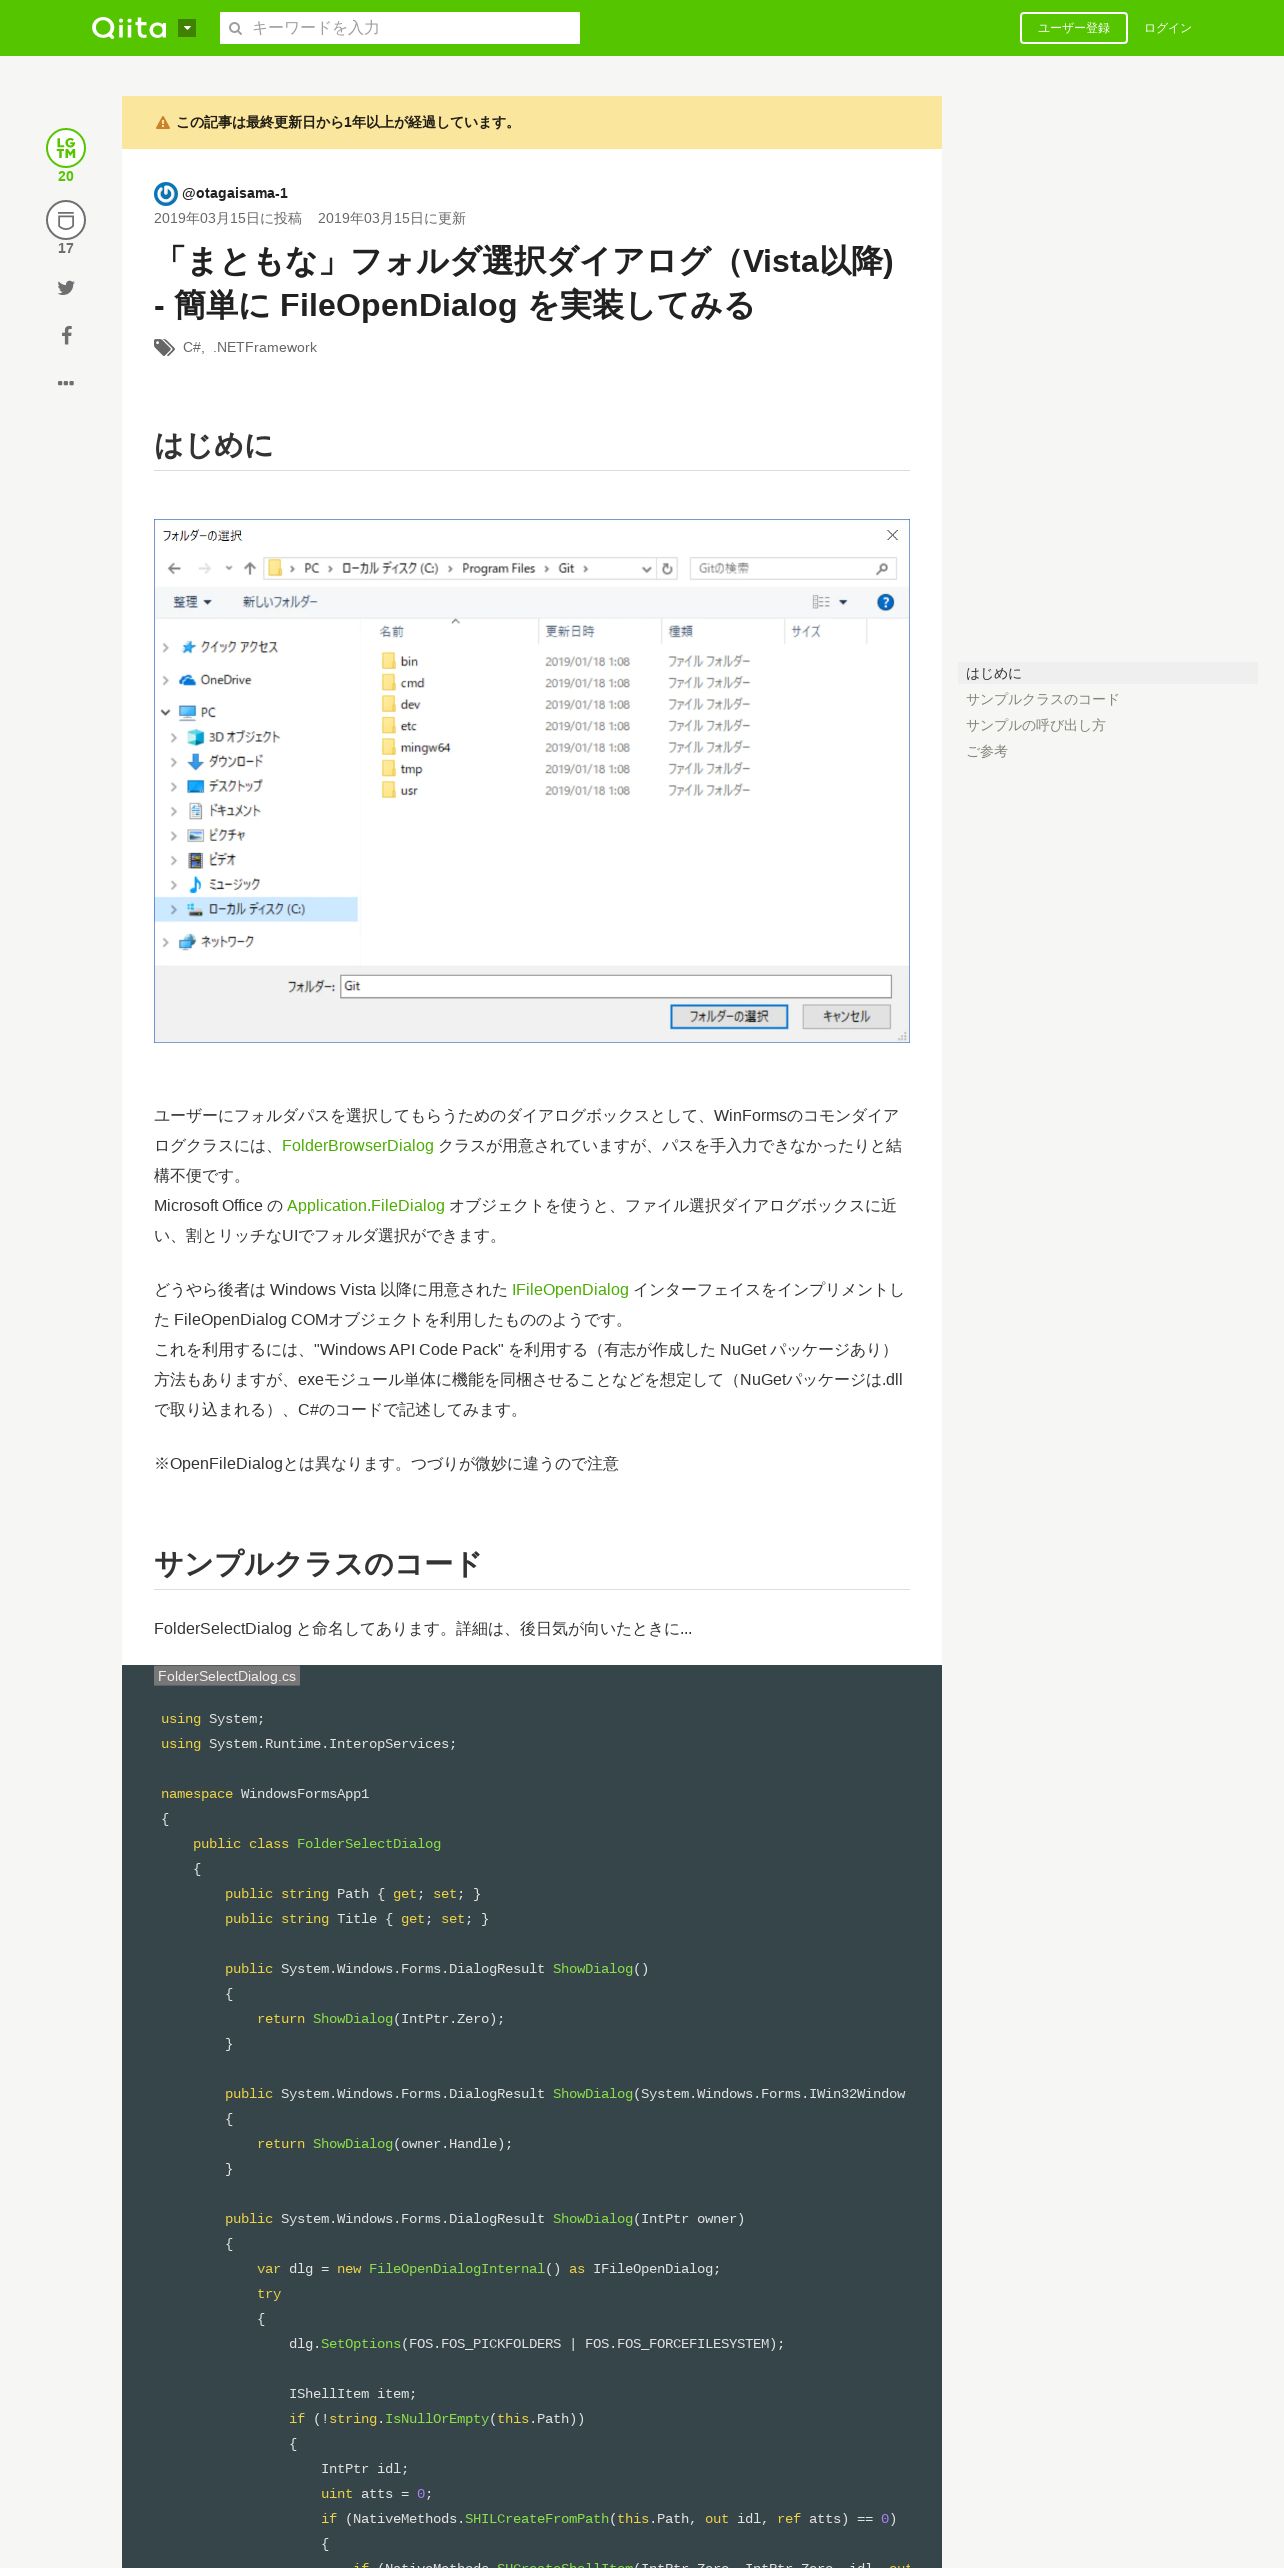Open the FolderBrowserDialog link
The height and width of the screenshot is (2568, 1284).
coord(358,1146)
